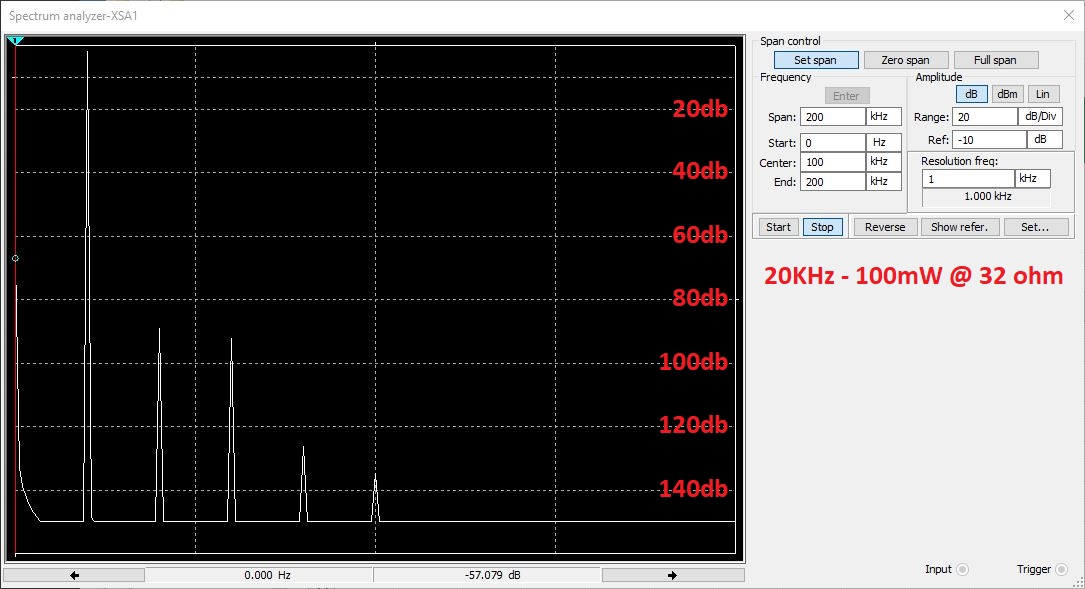Click the Reverse display button
The image size is (1085, 589).
pos(885,227)
